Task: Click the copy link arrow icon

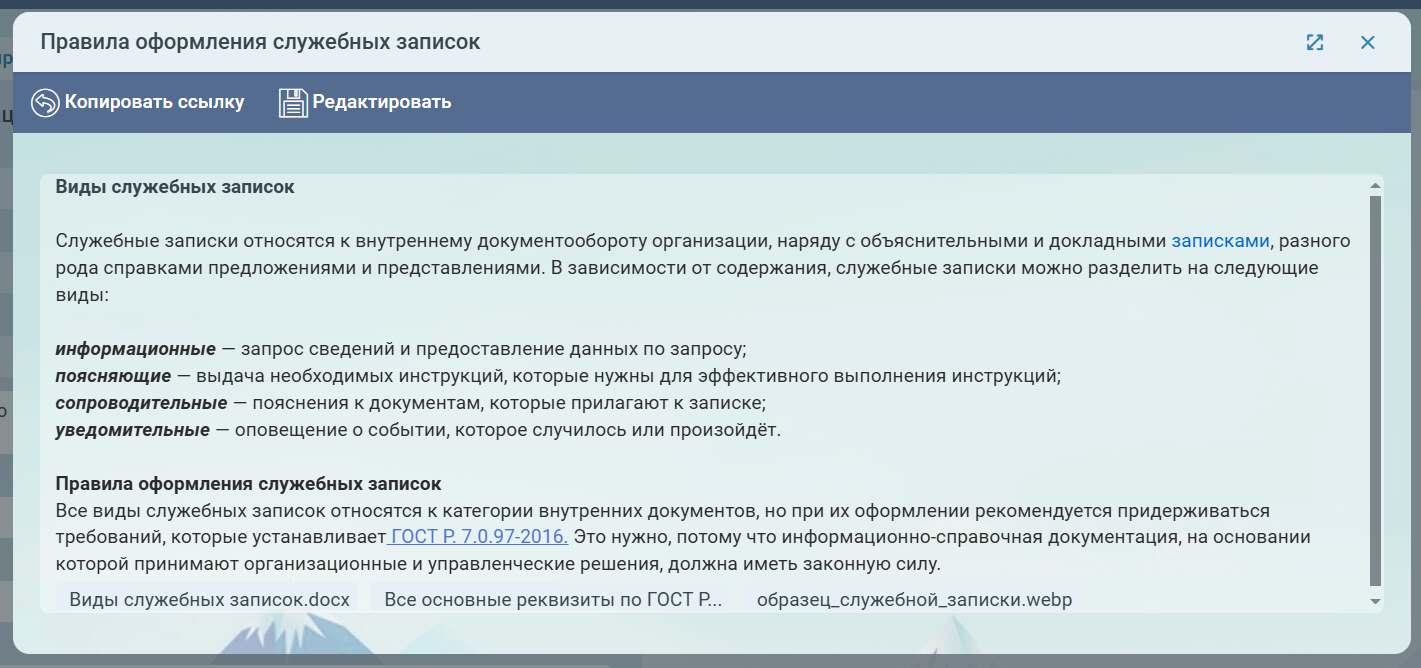Action: [45, 103]
